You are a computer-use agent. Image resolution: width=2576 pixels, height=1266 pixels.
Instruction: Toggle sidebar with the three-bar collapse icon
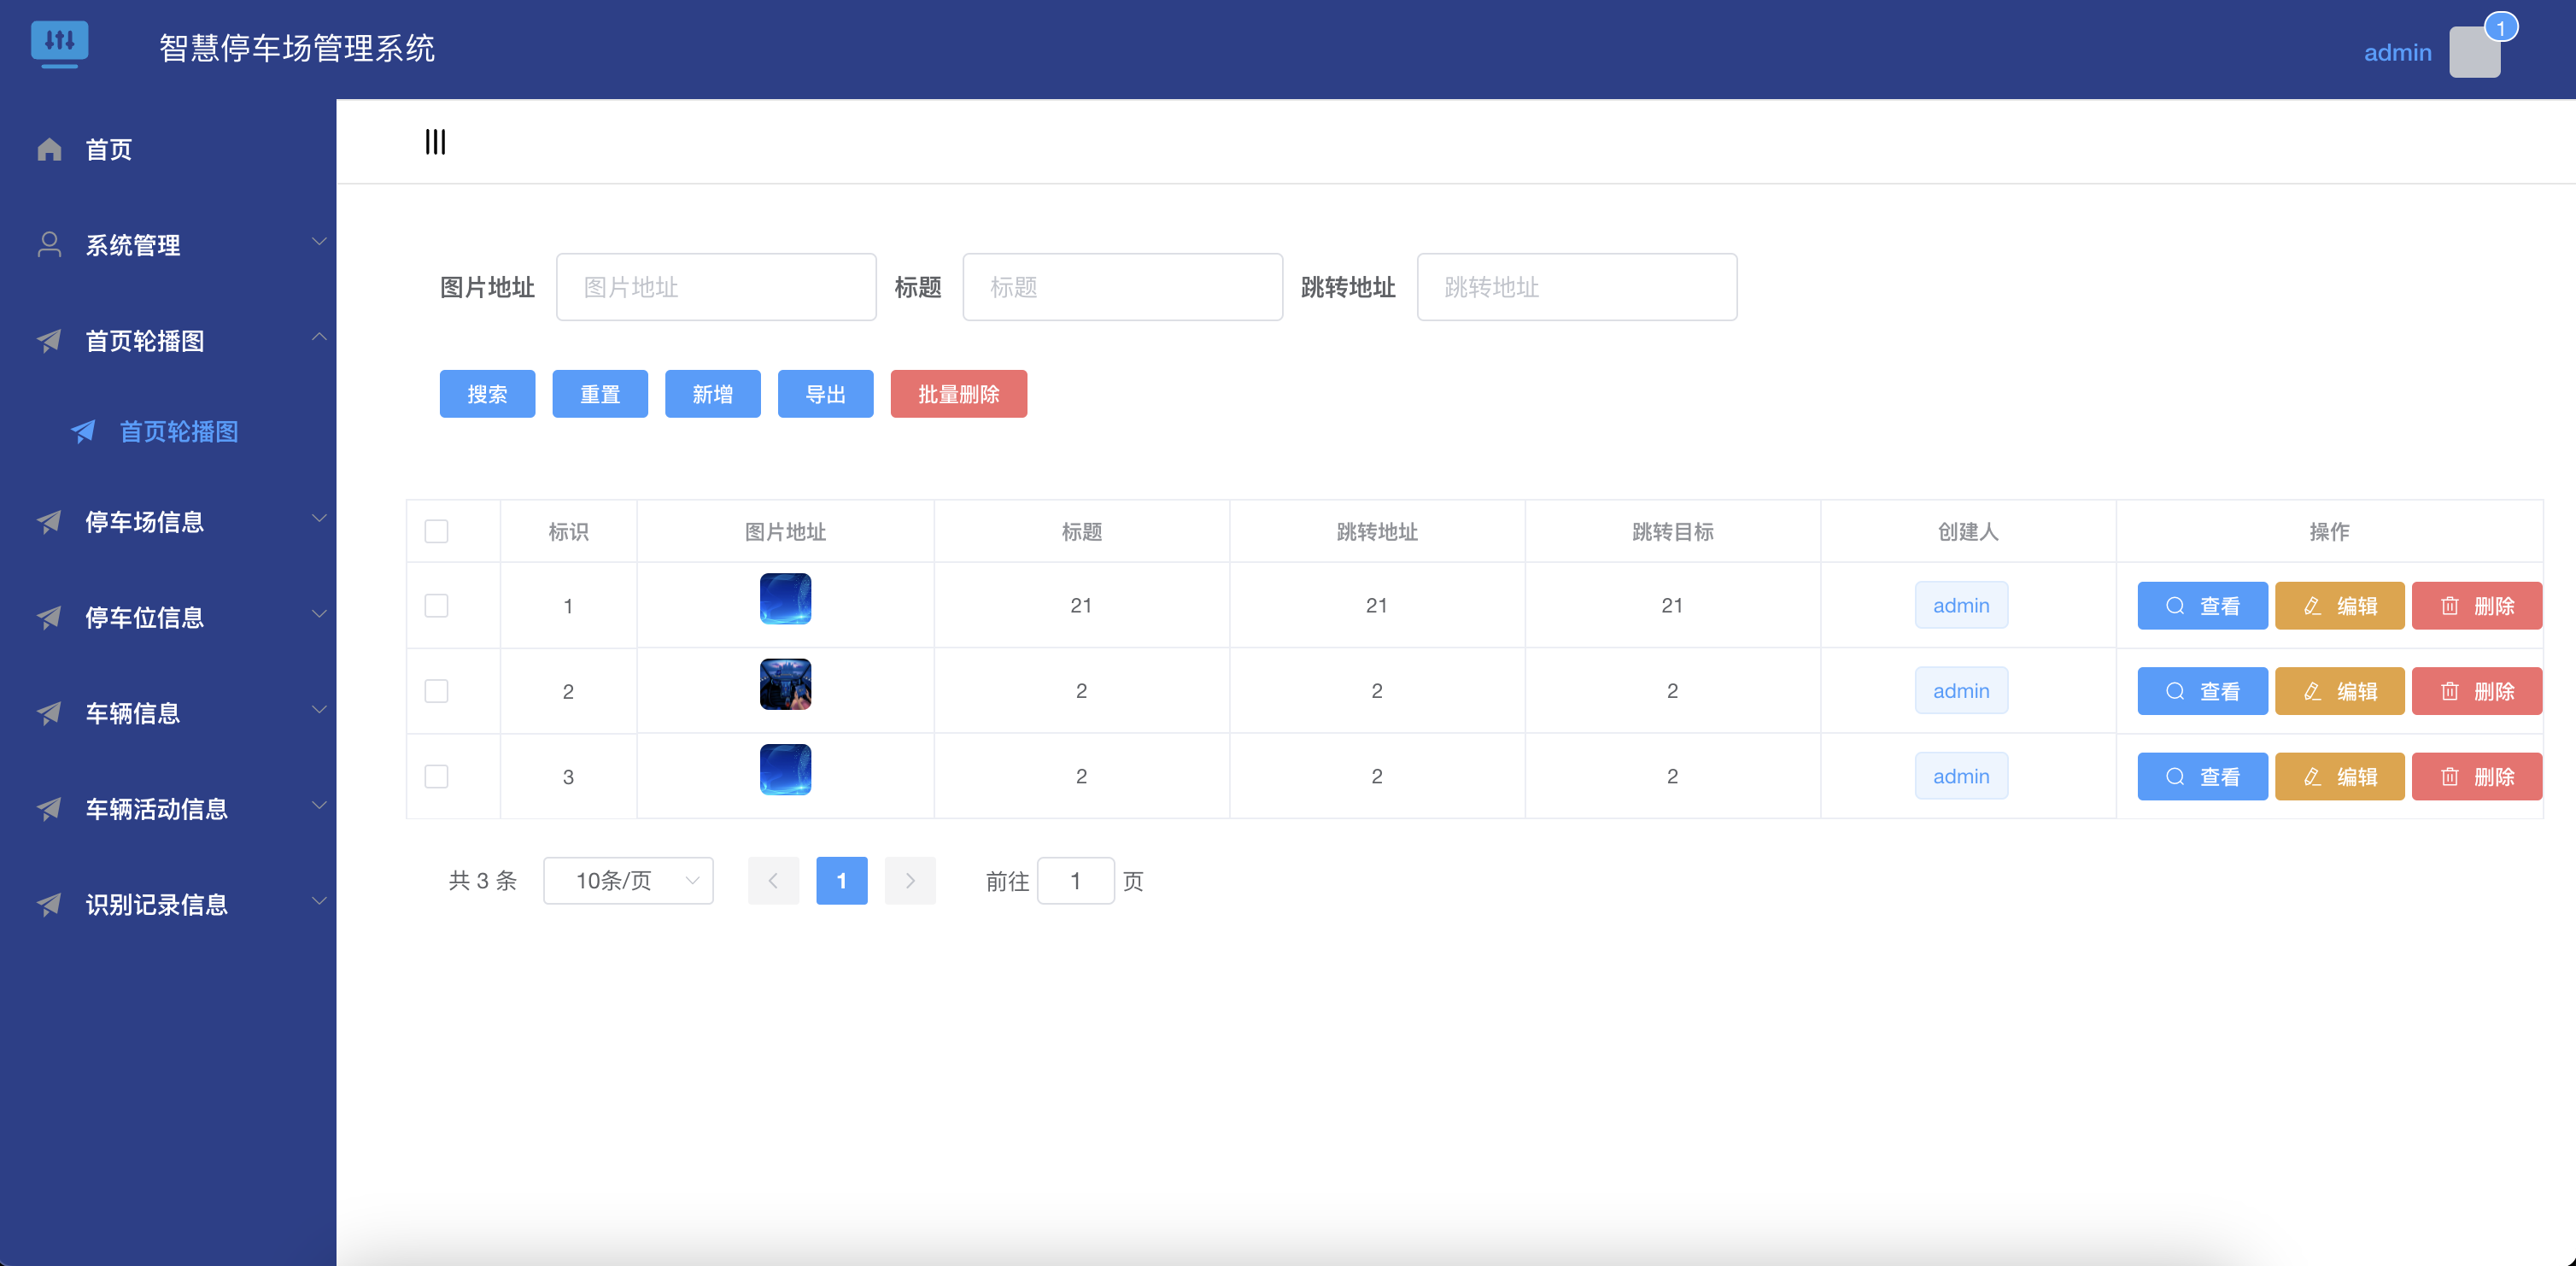point(435,142)
